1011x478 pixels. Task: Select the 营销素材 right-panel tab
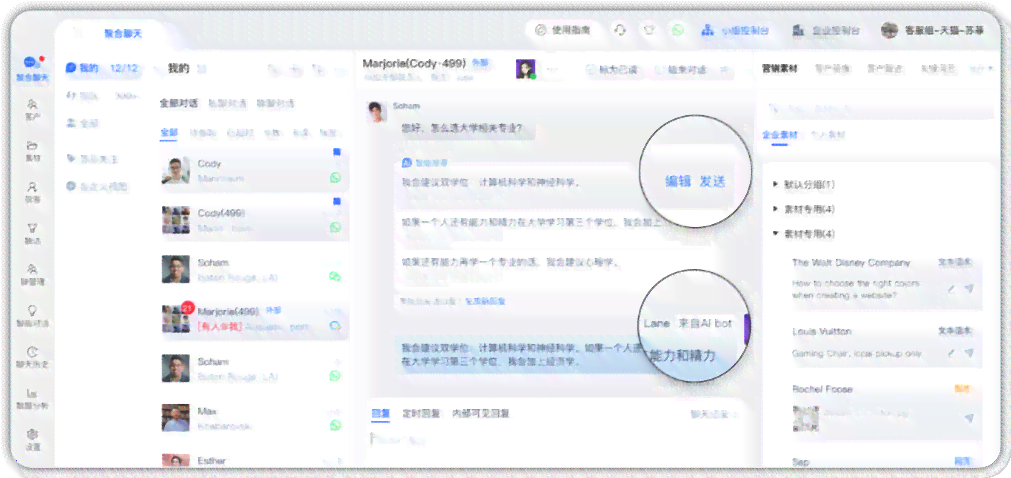click(780, 68)
